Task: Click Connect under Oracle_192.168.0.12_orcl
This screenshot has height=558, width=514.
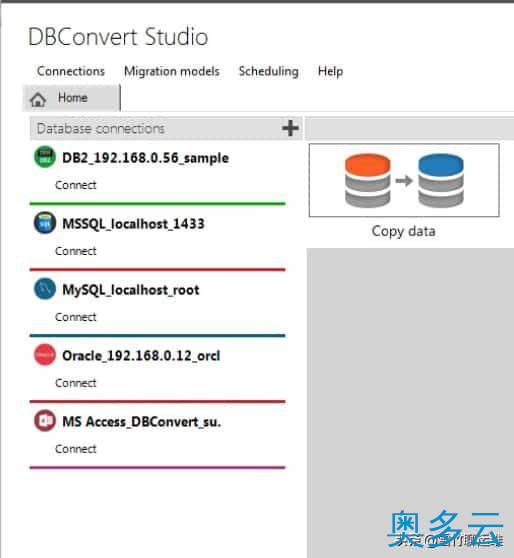Action: coord(75,383)
